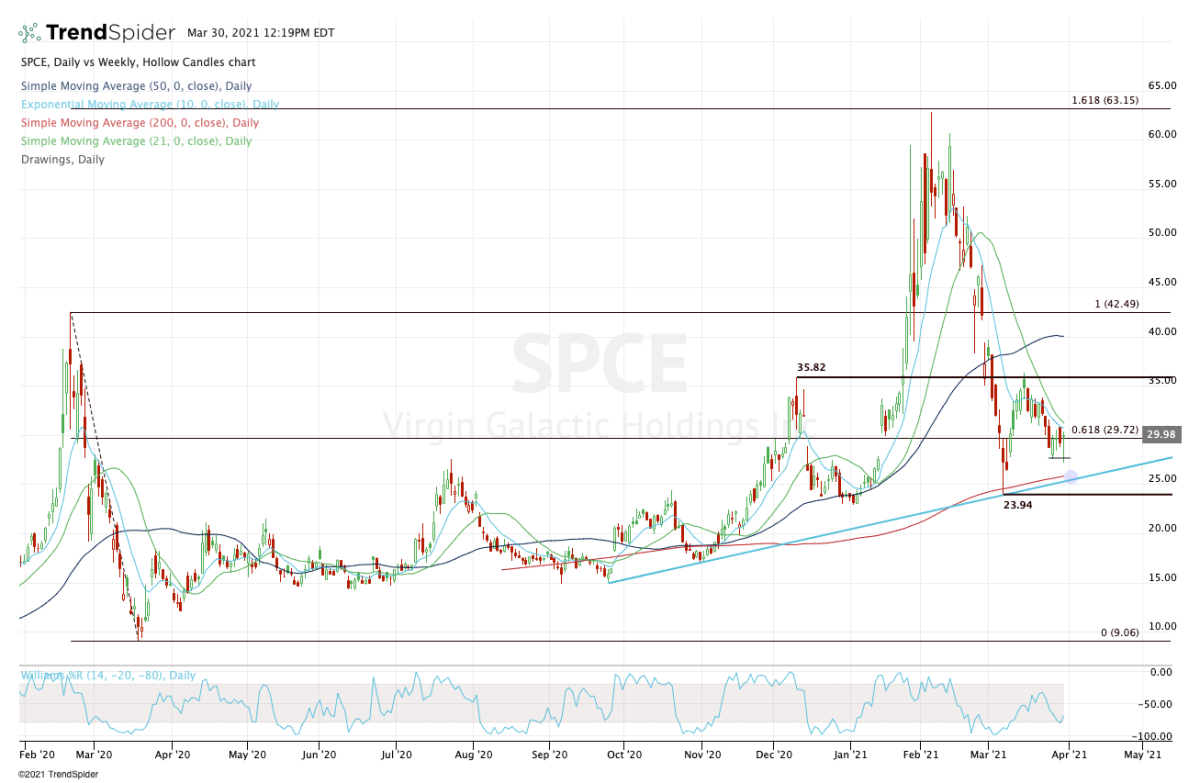Screen dimensions: 1200x783
Task: Click the 23.94 support price label
Action: [1017, 505]
